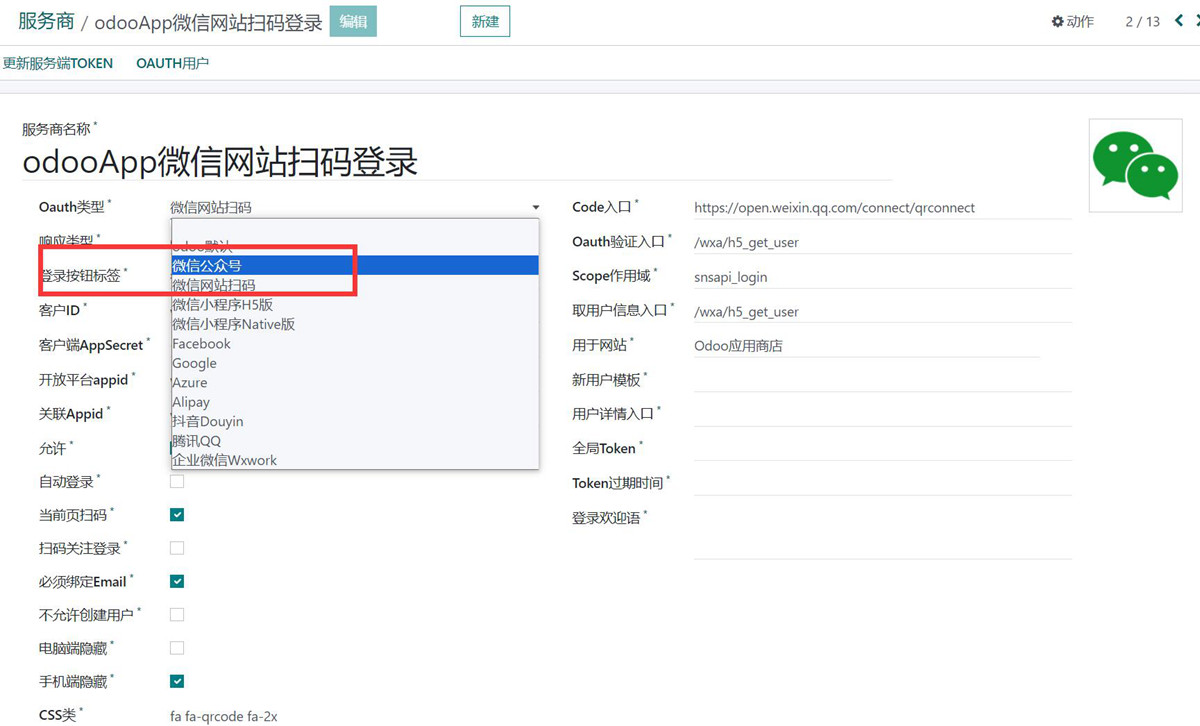Click the WeChat logo image
The width and height of the screenshot is (1200, 726).
(1136, 166)
